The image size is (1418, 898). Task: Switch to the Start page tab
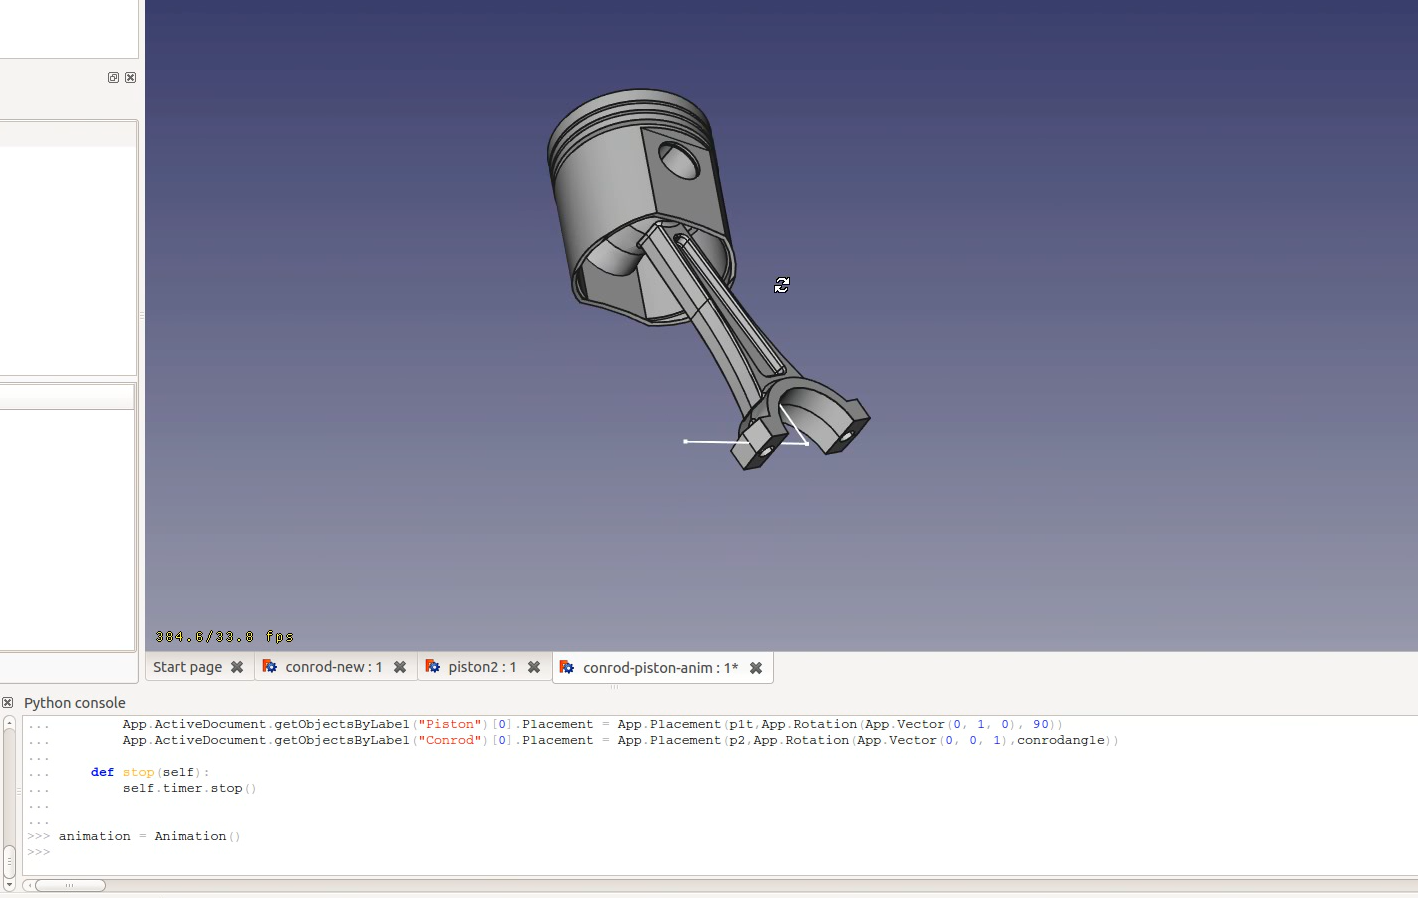[x=186, y=666]
